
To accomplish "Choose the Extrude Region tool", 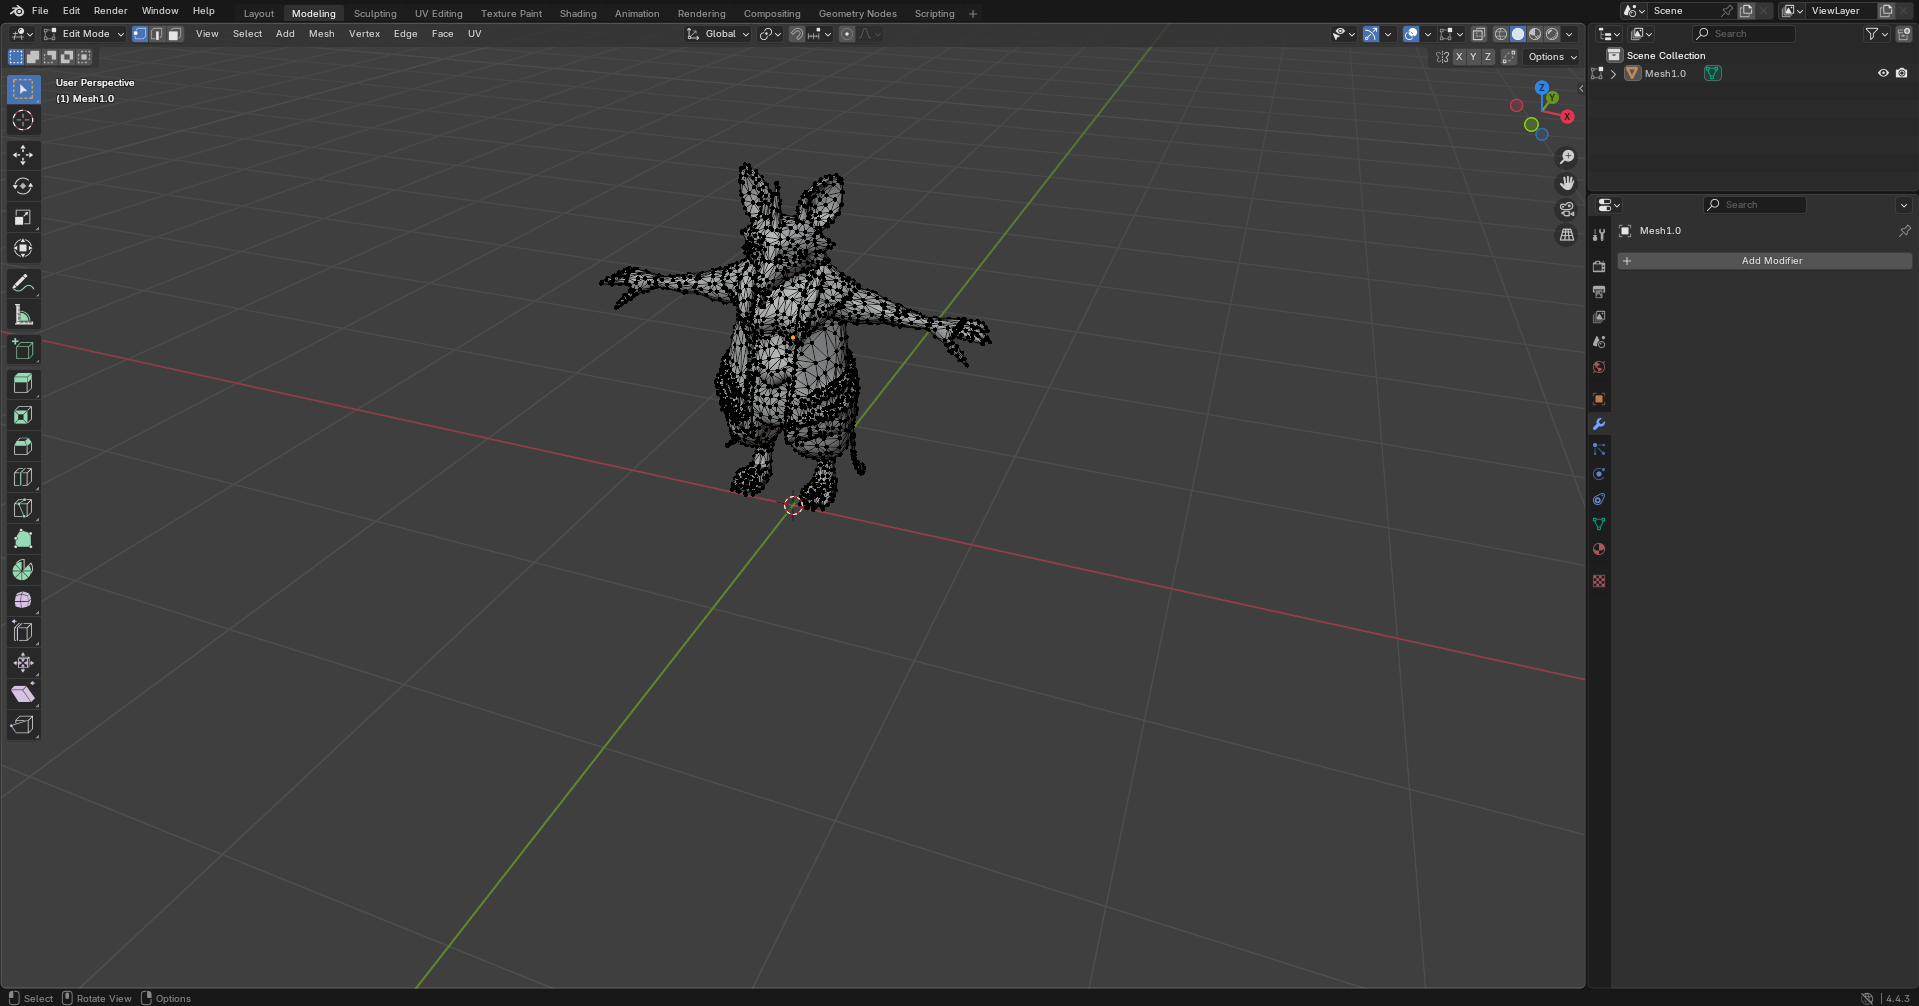I will 23,383.
